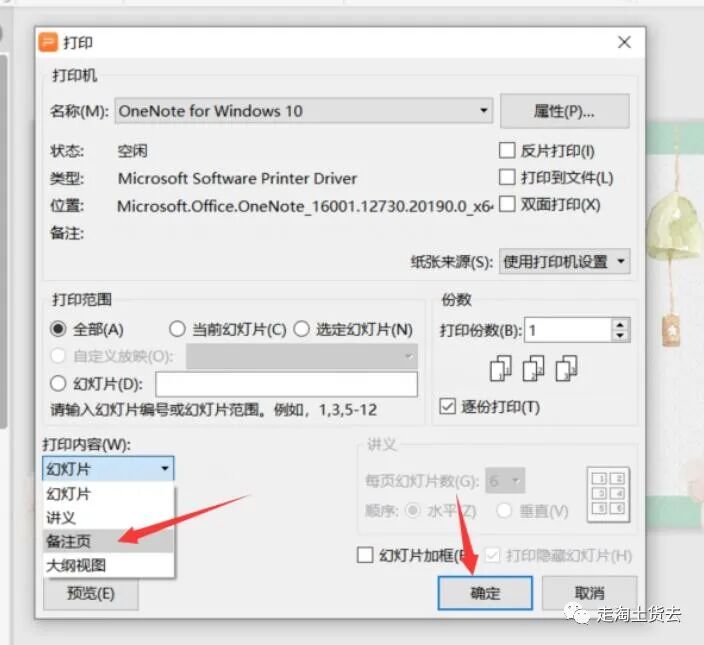Select the 幻灯片(D) range radio button
The width and height of the screenshot is (704, 645).
pyautogui.click(x=58, y=384)
